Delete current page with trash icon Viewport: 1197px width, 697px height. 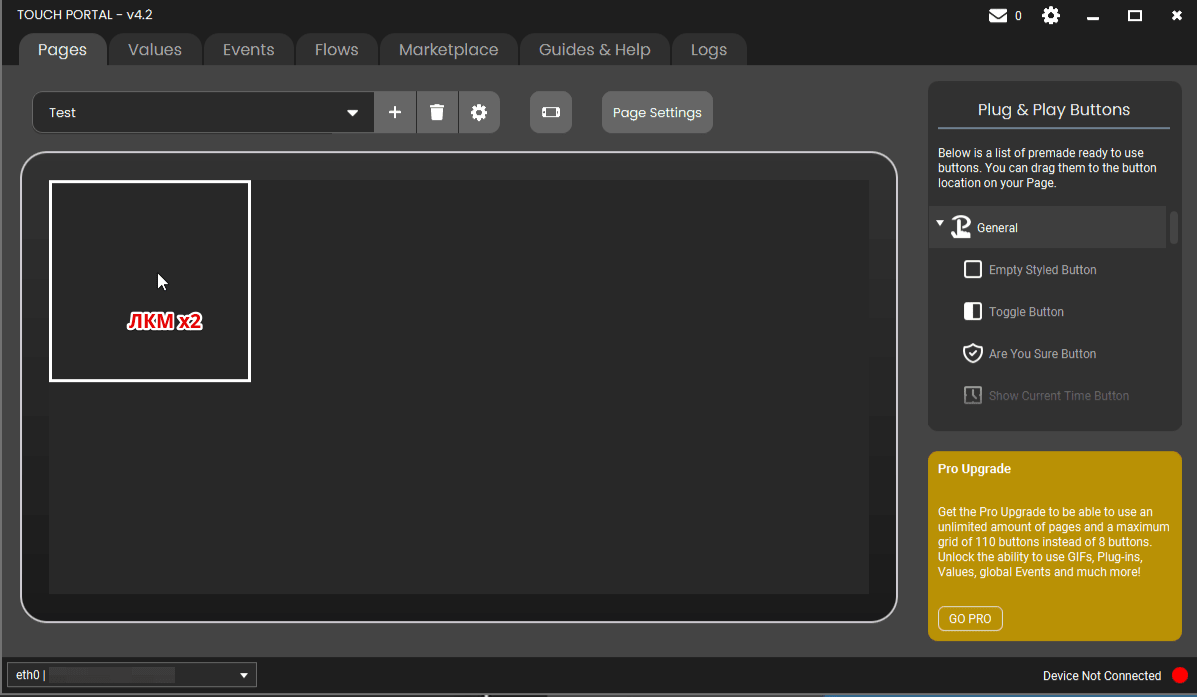437,112
